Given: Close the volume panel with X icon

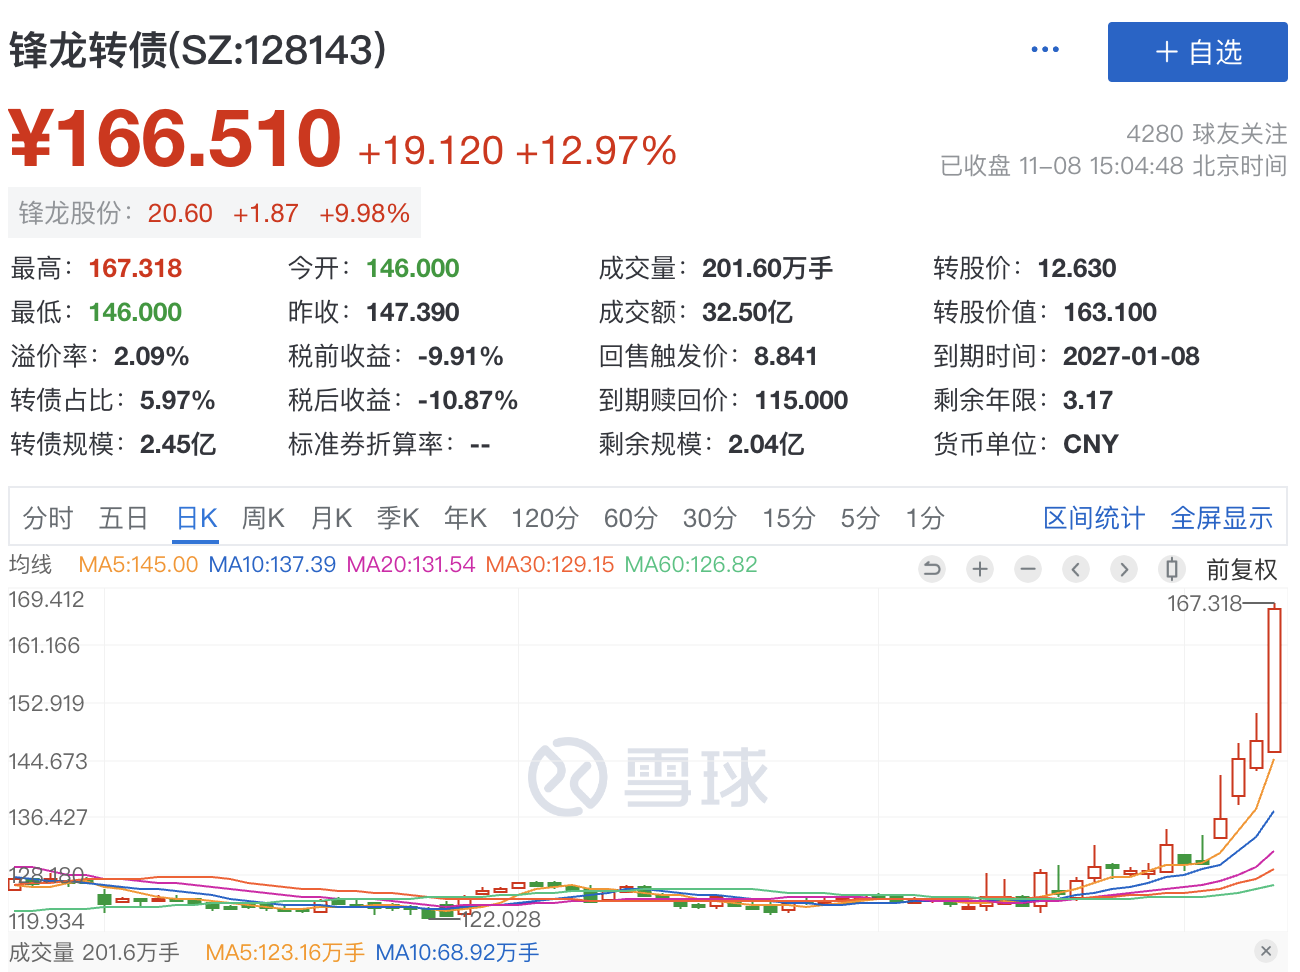Looking at the screenshot, I should point(1266,951).
